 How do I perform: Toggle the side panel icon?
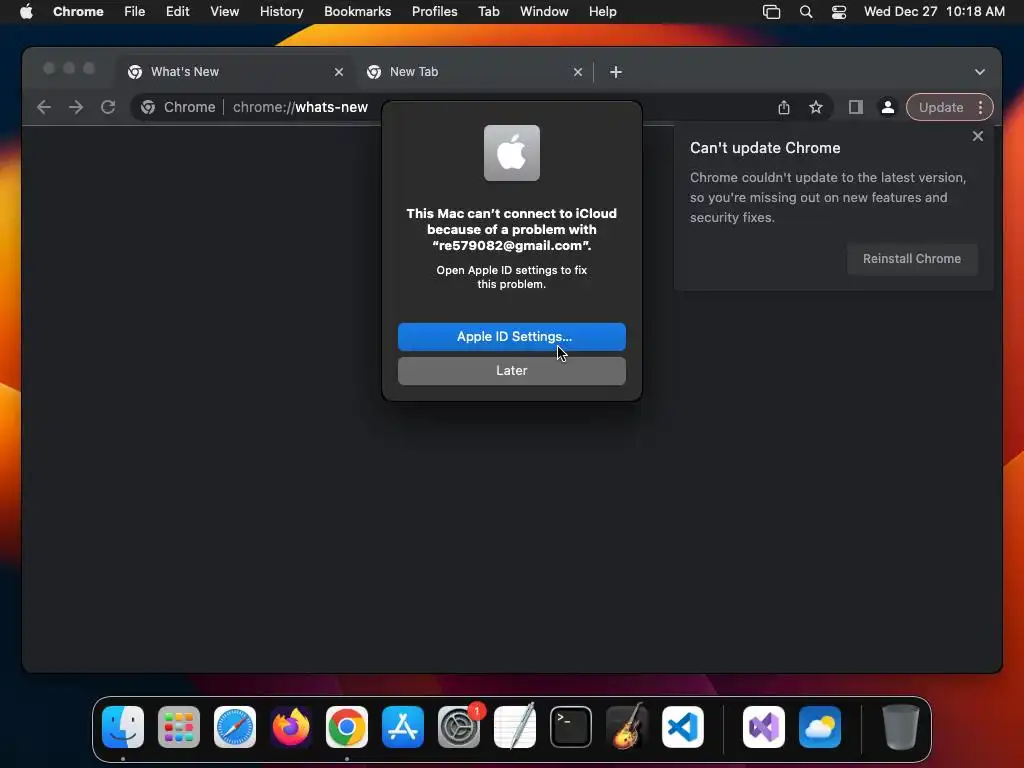(856, 107)
